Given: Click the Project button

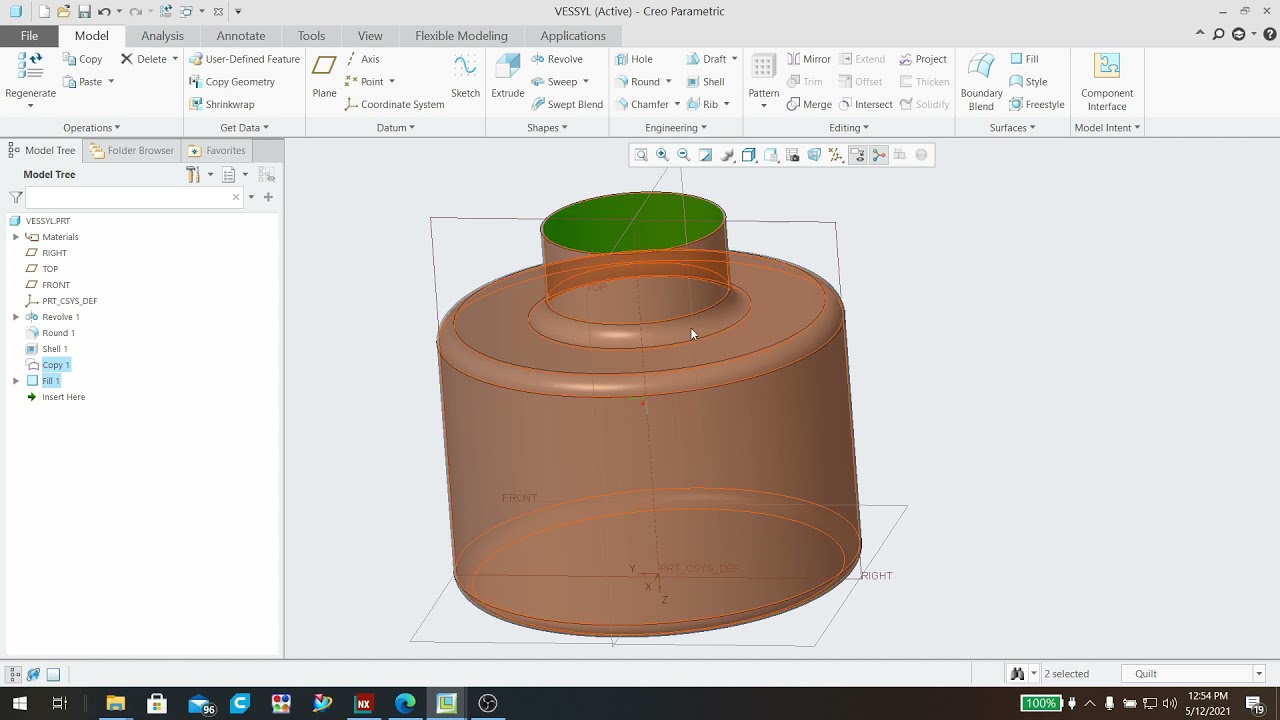Looking at the screenshot, I should (923, 59).
